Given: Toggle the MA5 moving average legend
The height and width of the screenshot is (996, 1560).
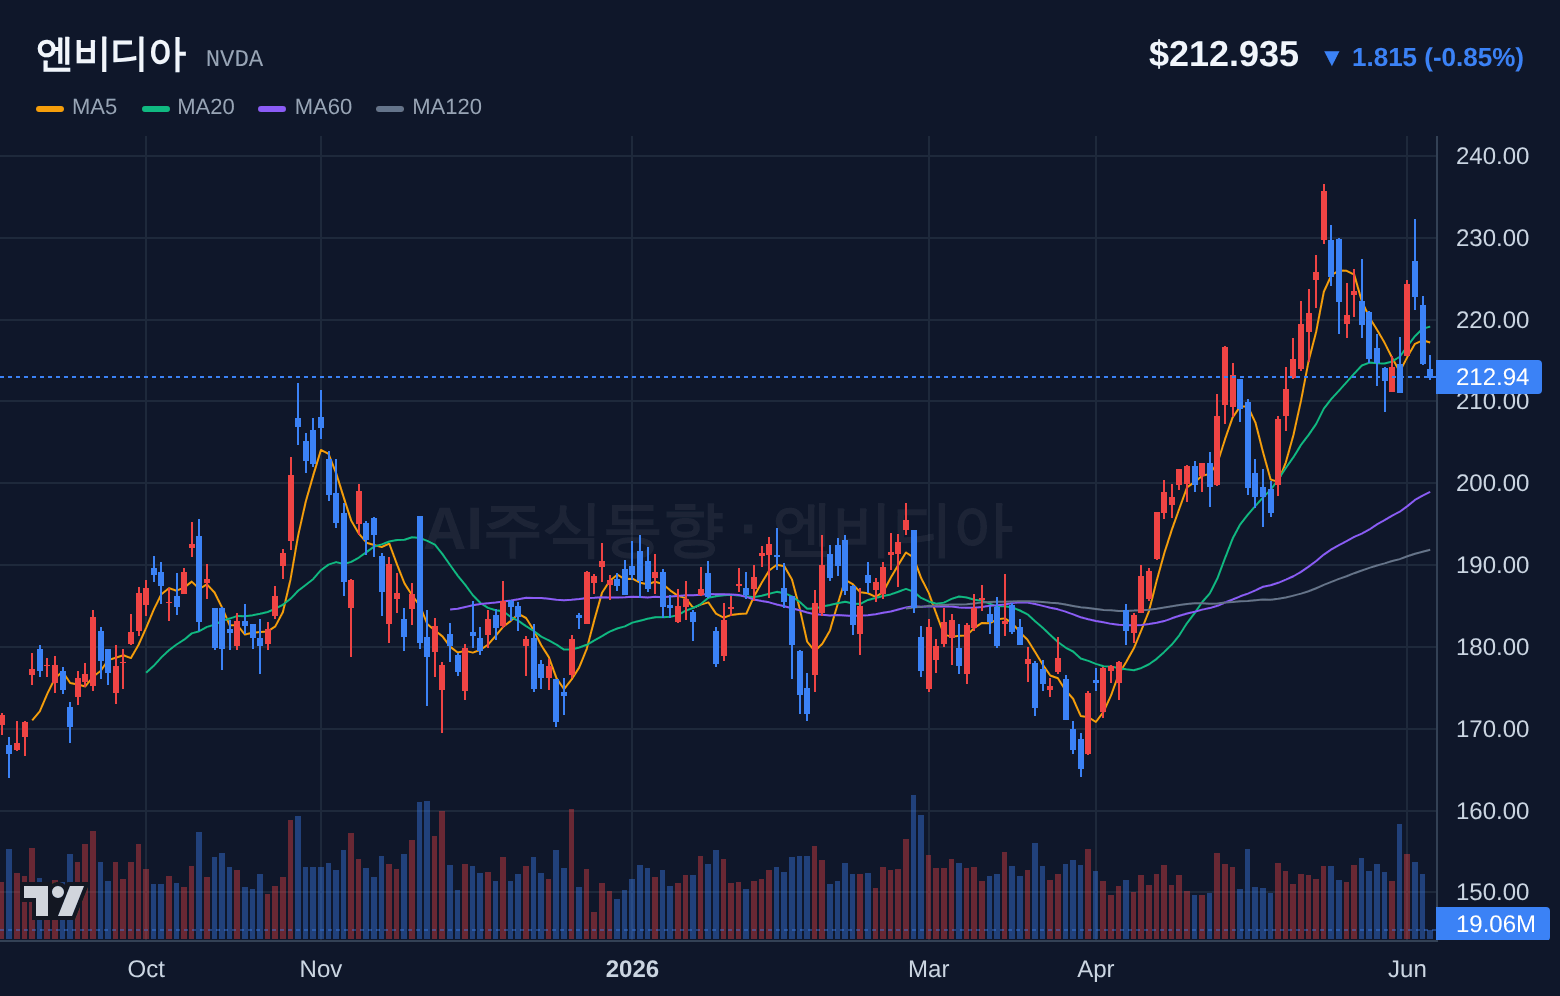Looking at the screenshot, I should tap(77, 107).
